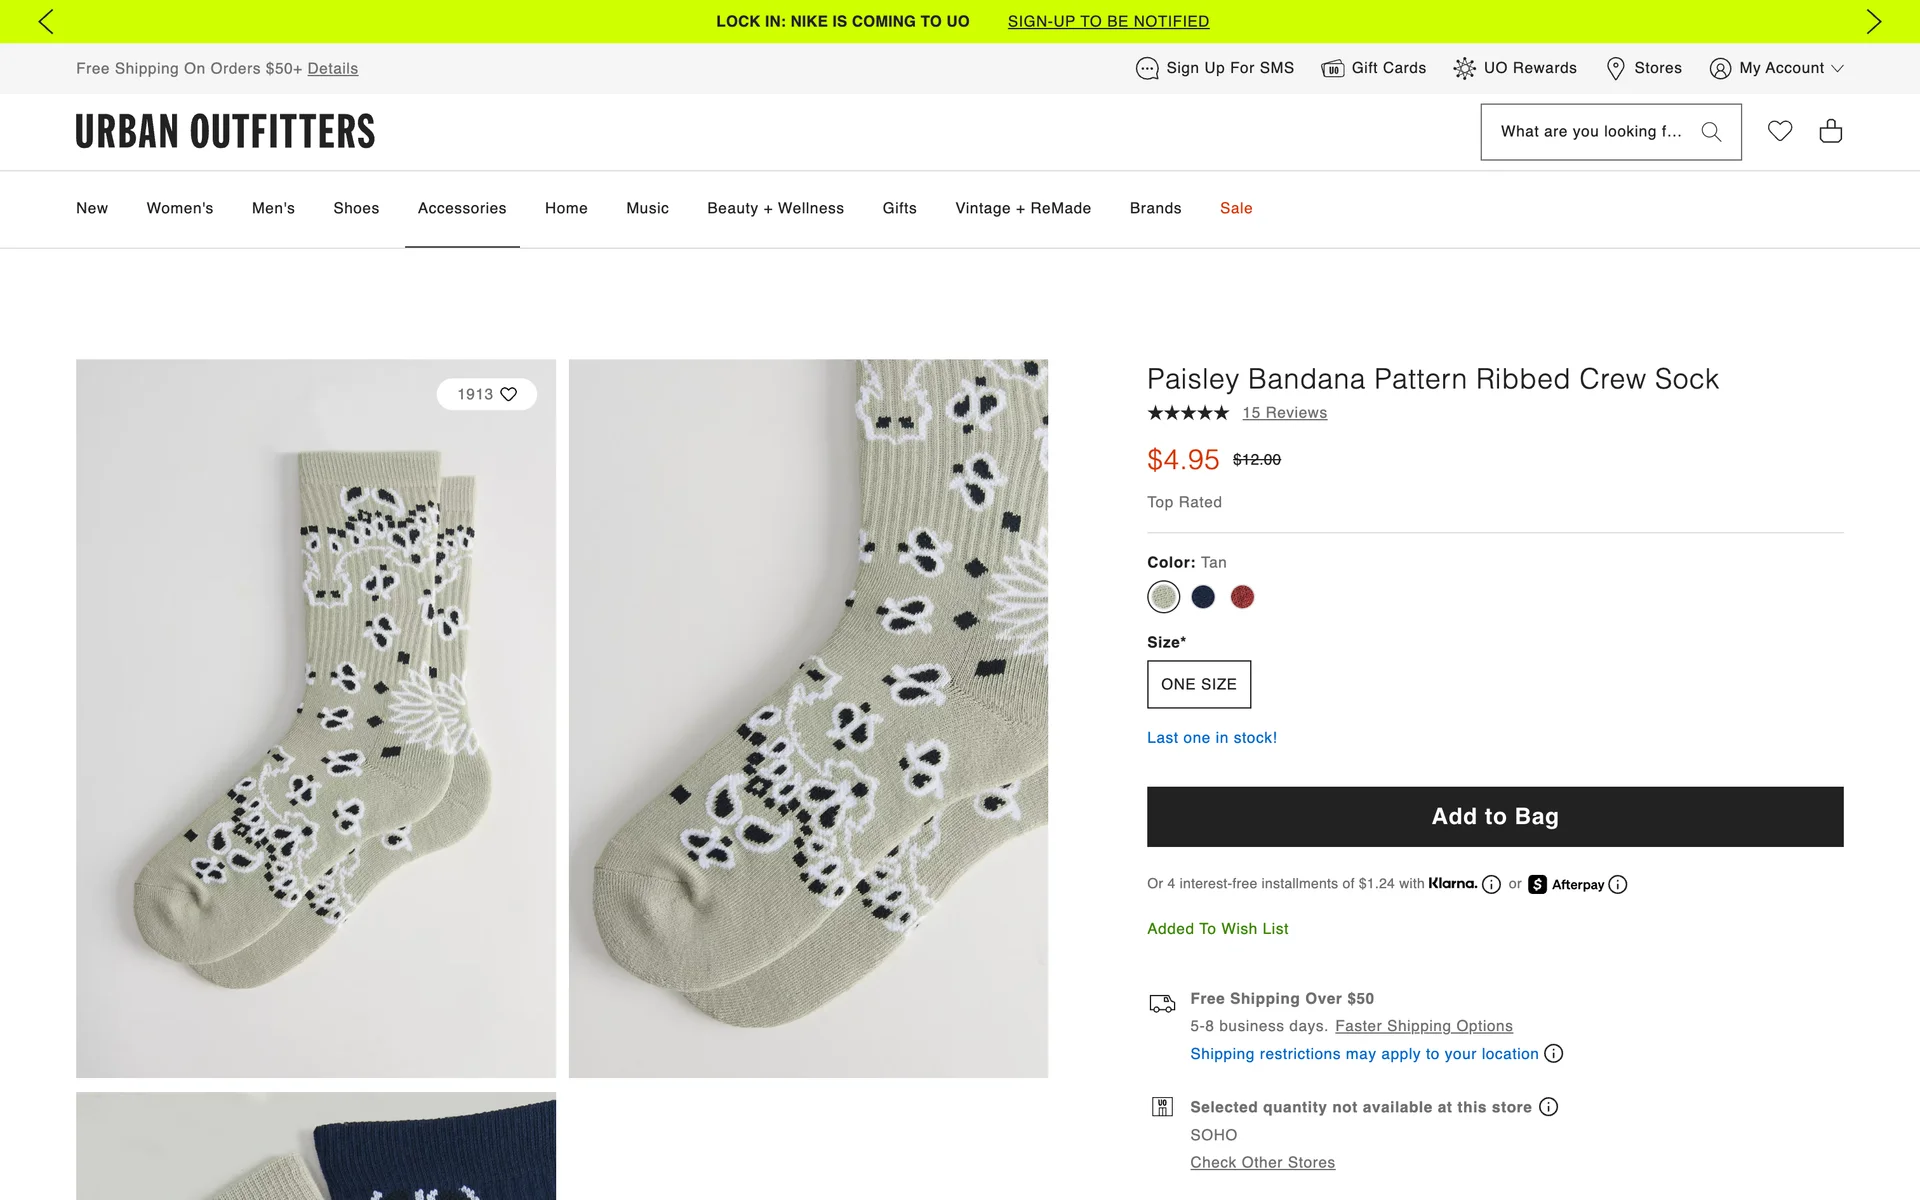
Task: Choose the red color swatch
Action: click(1242, 597)
